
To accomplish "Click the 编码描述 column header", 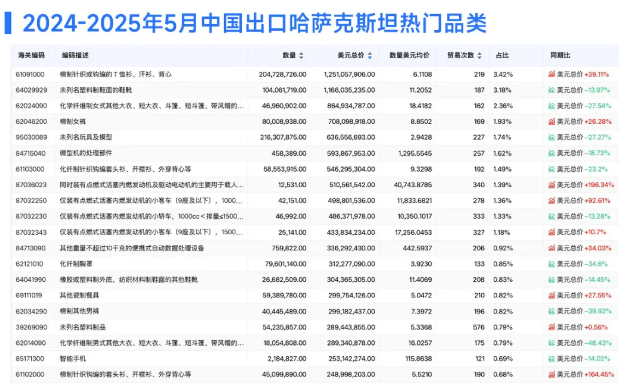I will pos(75,55).
